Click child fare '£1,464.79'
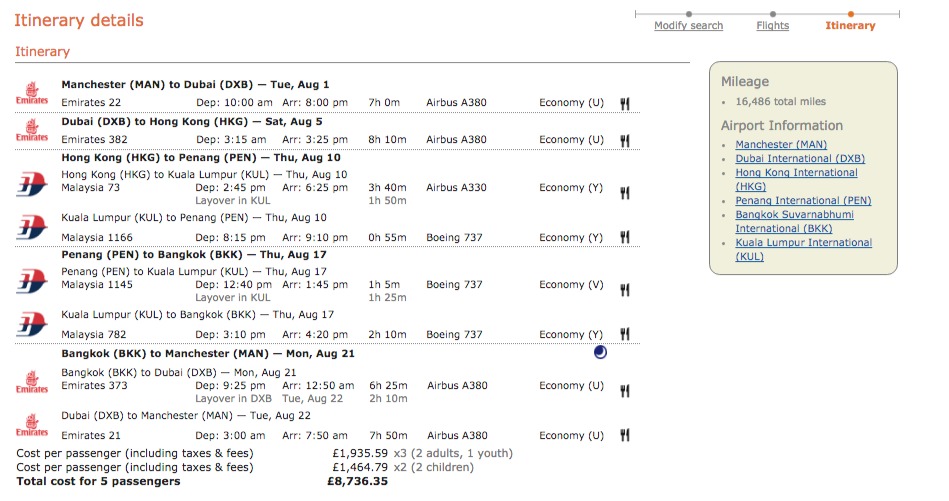 (x=360, y=467)
